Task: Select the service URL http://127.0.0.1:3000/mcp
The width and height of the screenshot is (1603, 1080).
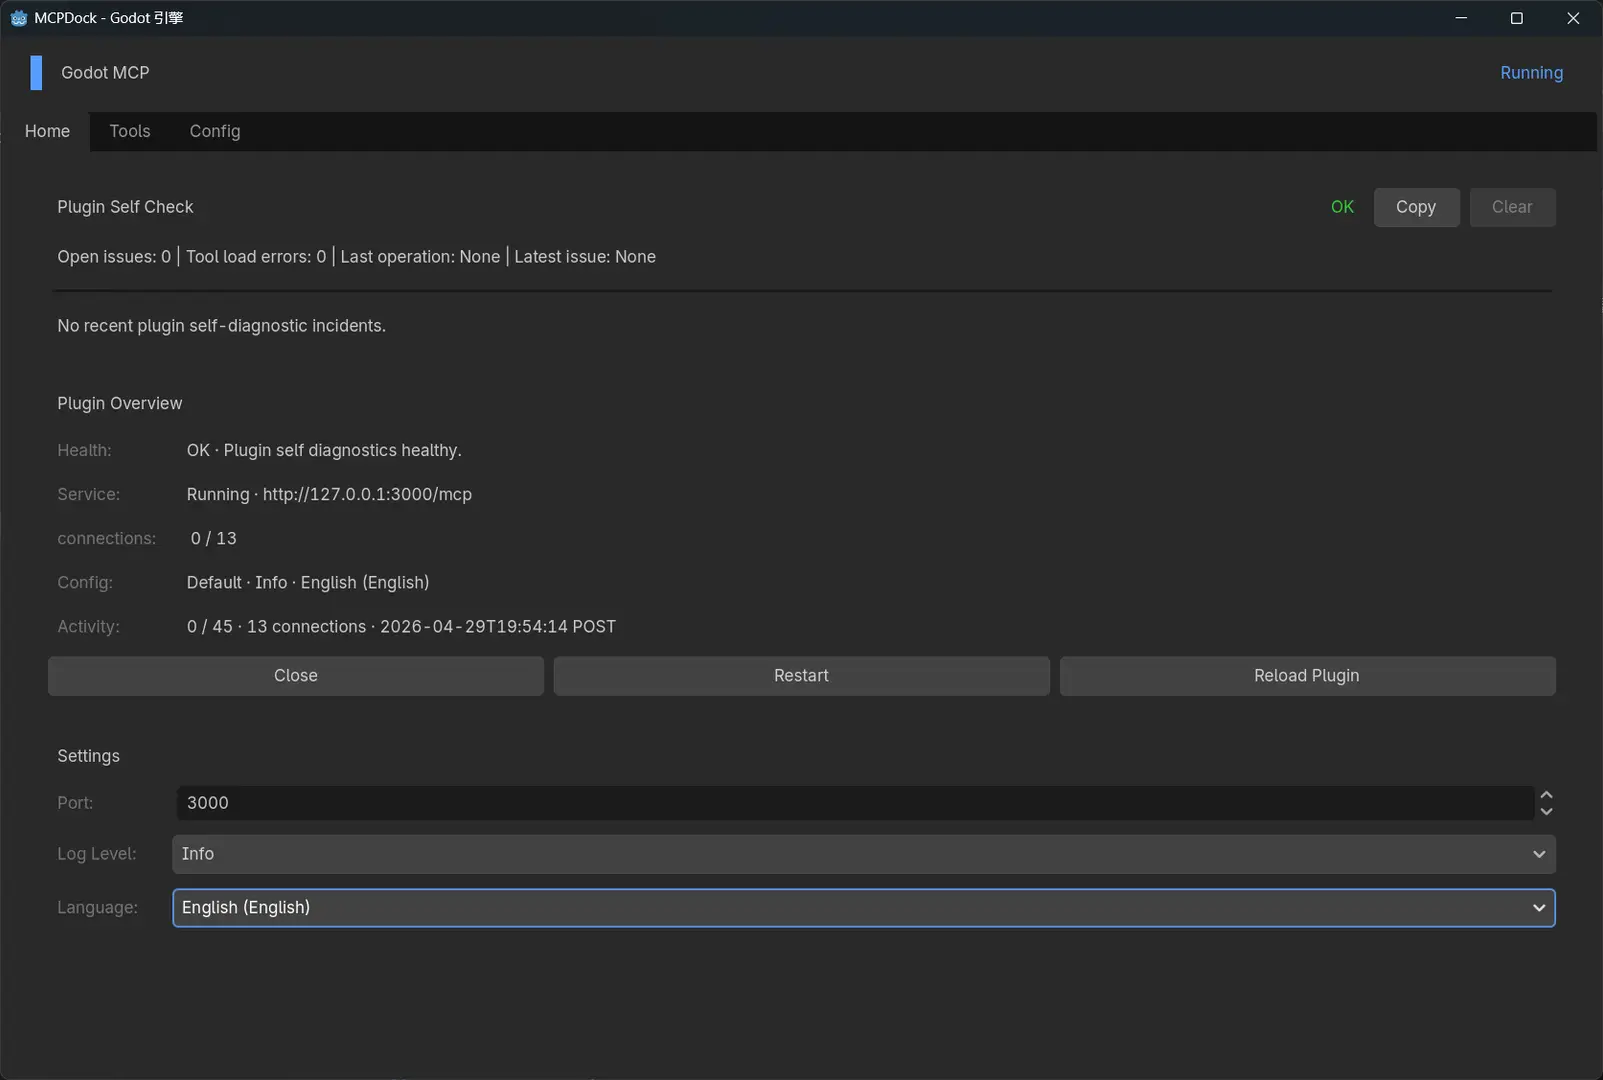Action: coord(367,494)
